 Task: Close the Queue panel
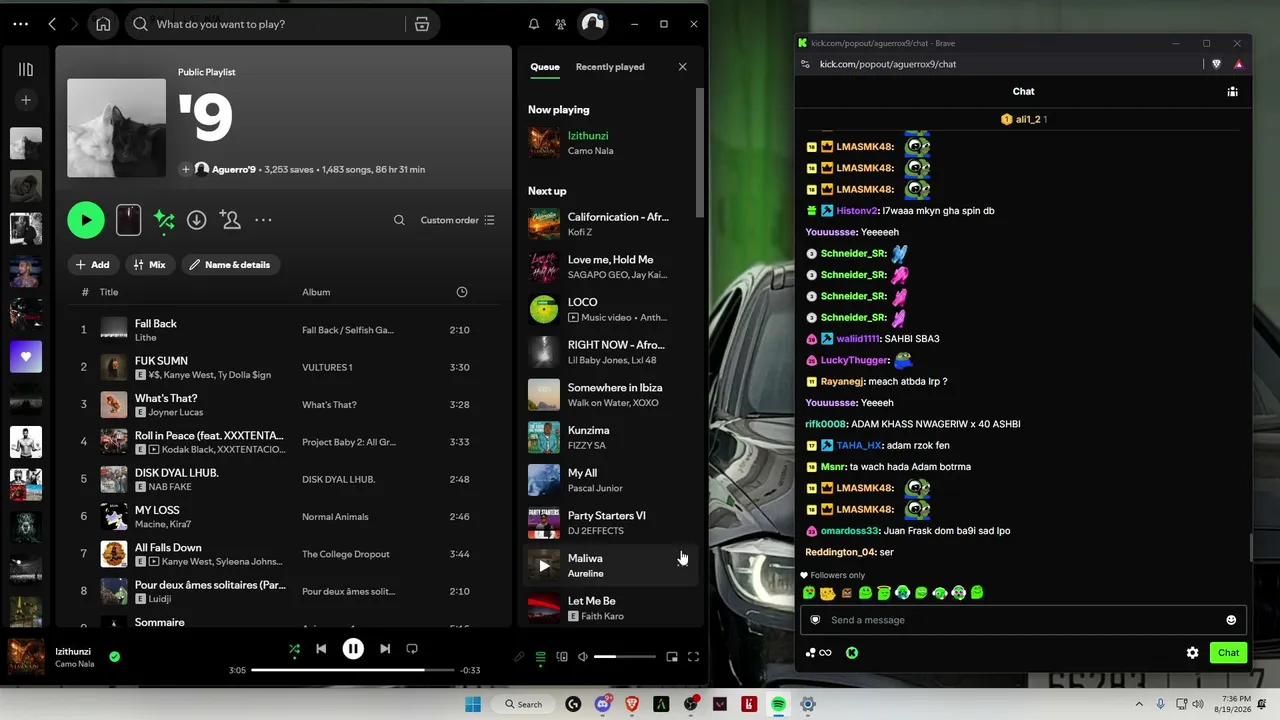coord(683,67)
